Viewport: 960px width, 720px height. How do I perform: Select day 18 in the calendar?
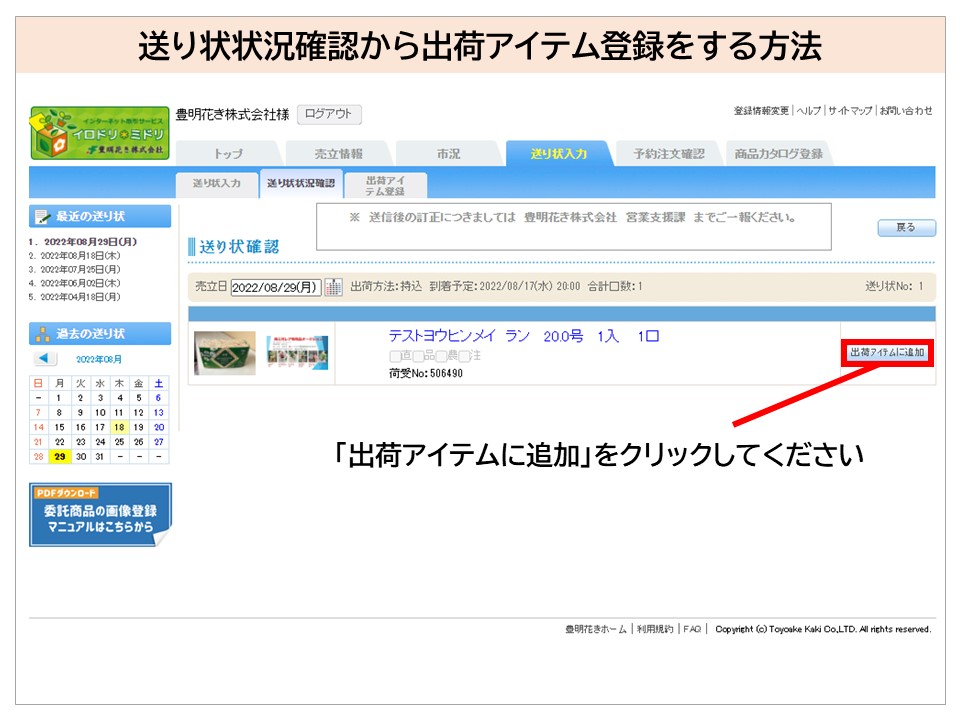pyautogui.click(x=118, y=427)
